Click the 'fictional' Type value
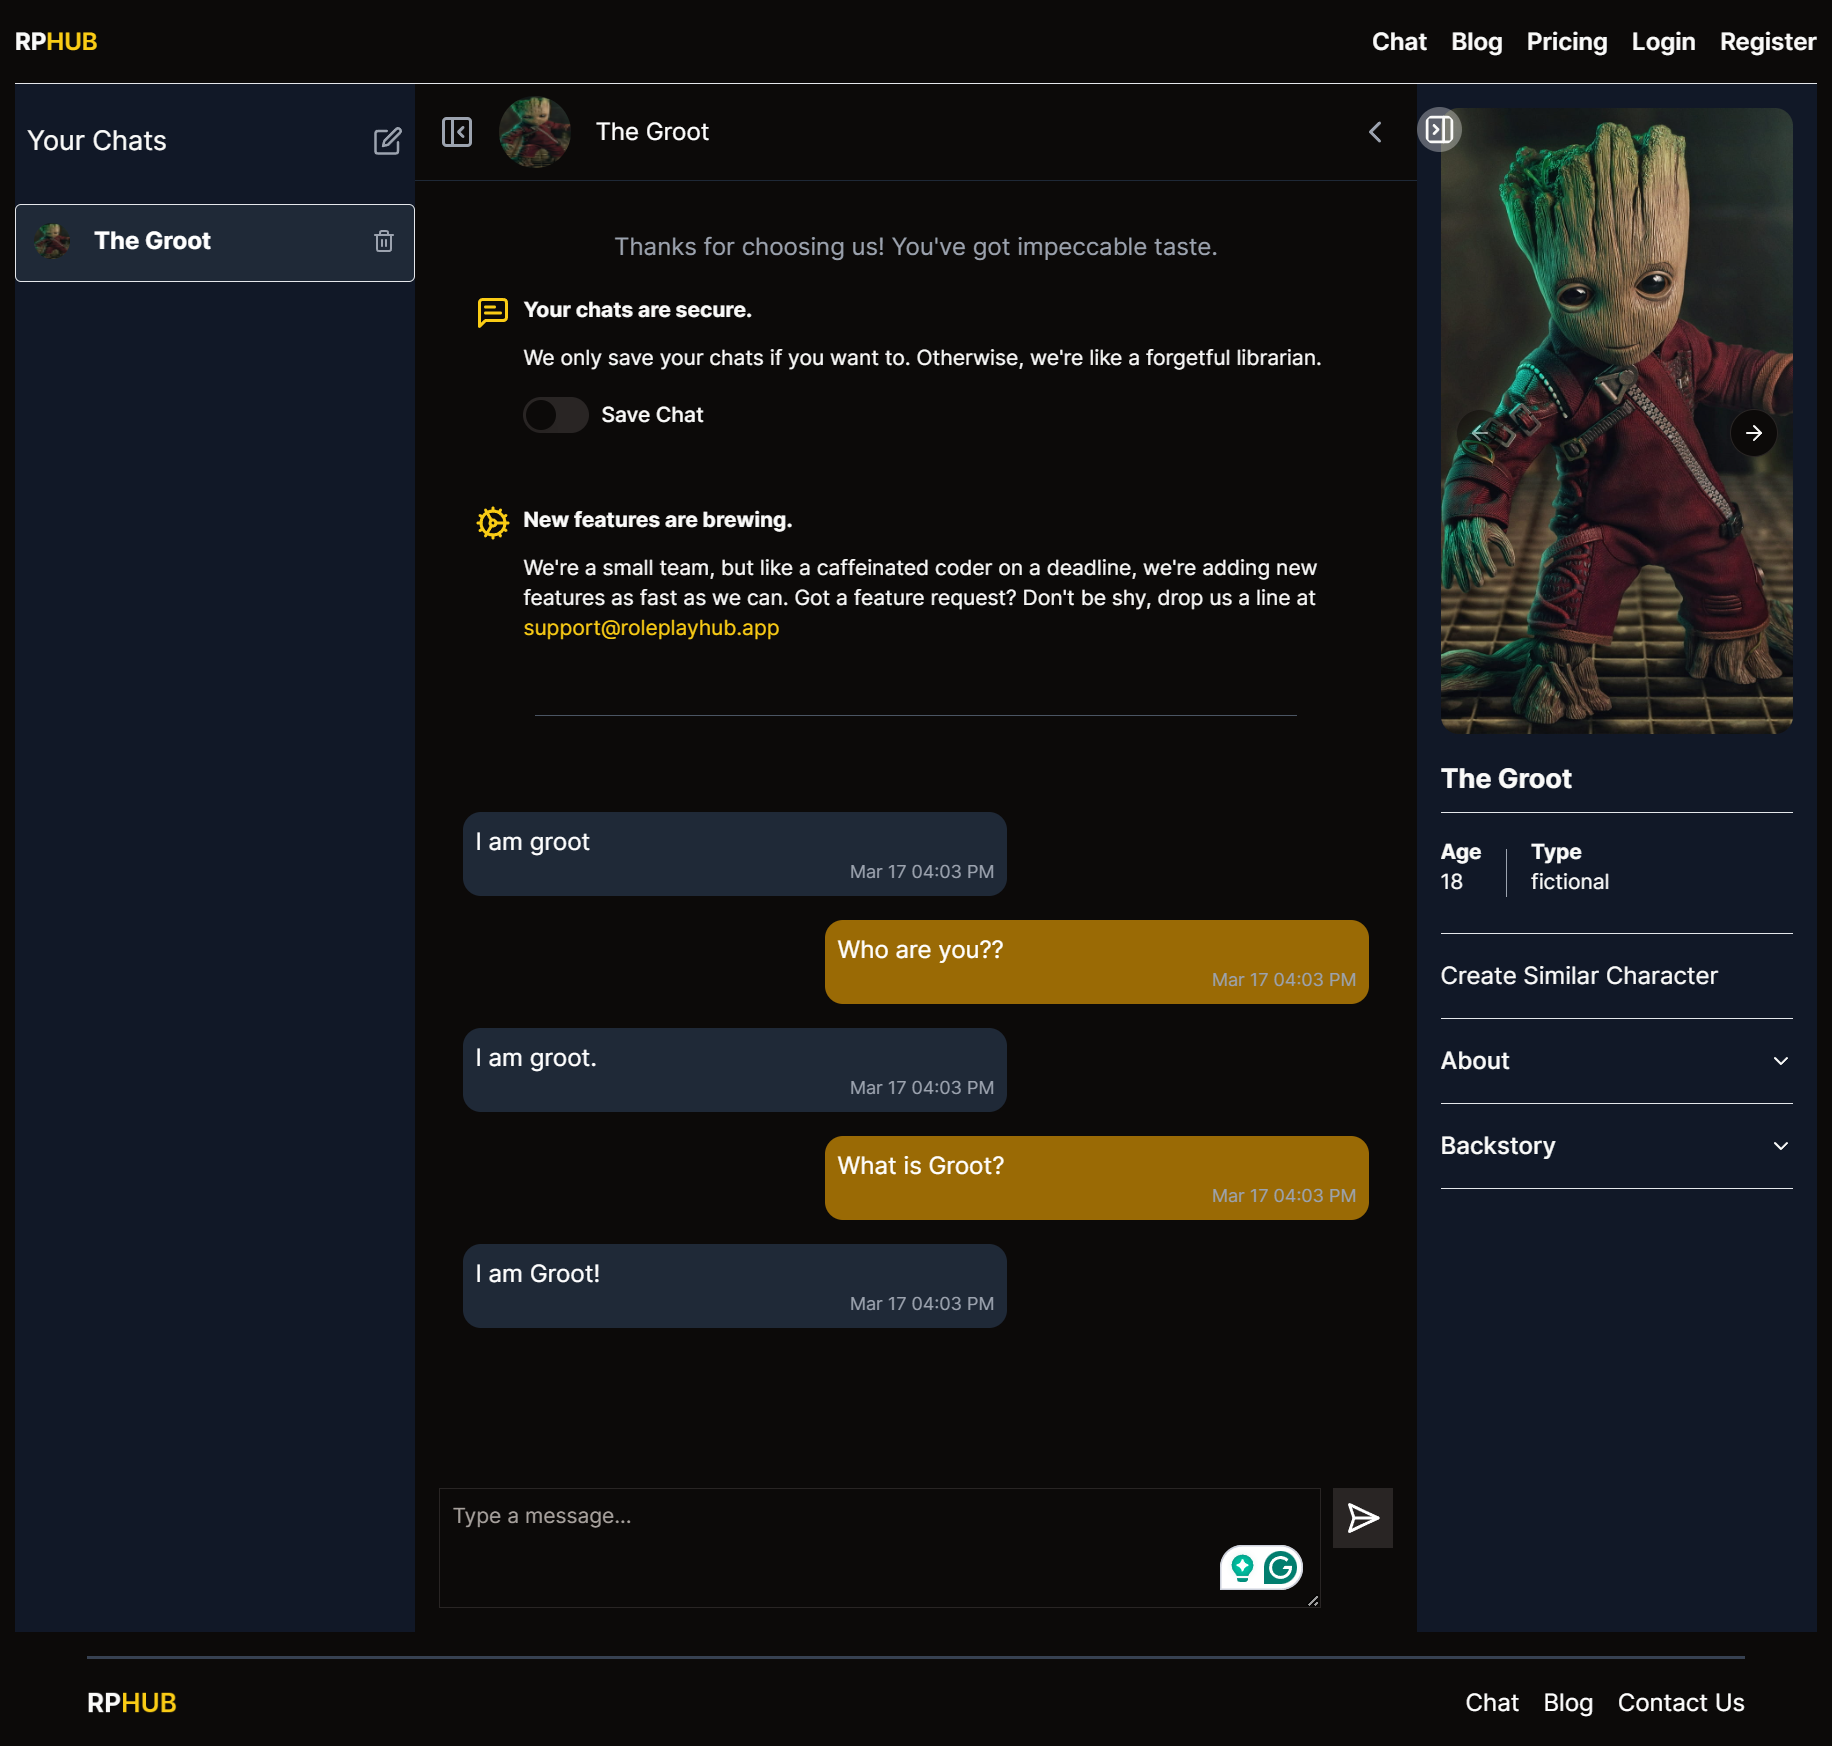 1569,882
